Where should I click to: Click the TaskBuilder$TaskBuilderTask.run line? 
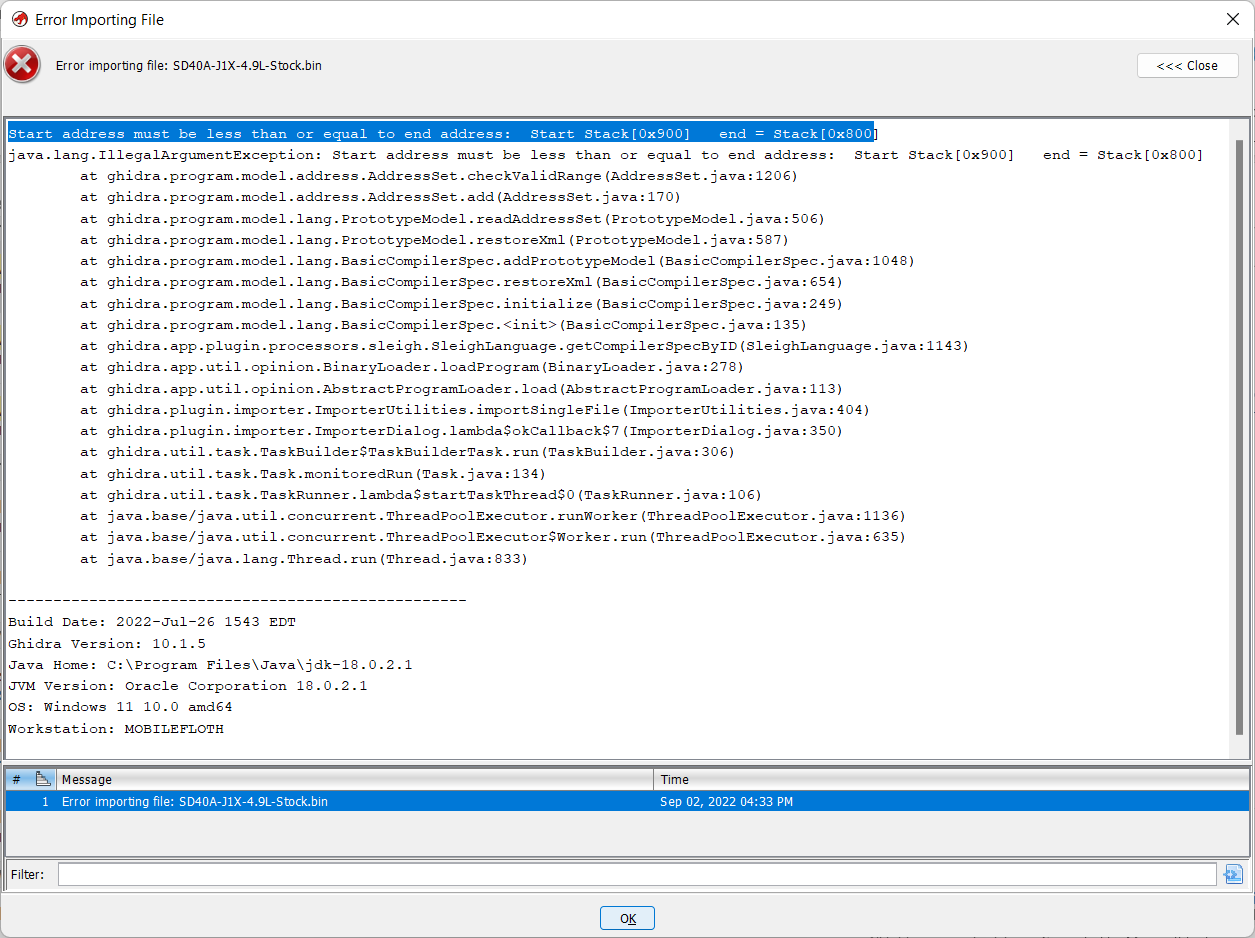click(x=407, y=452)
